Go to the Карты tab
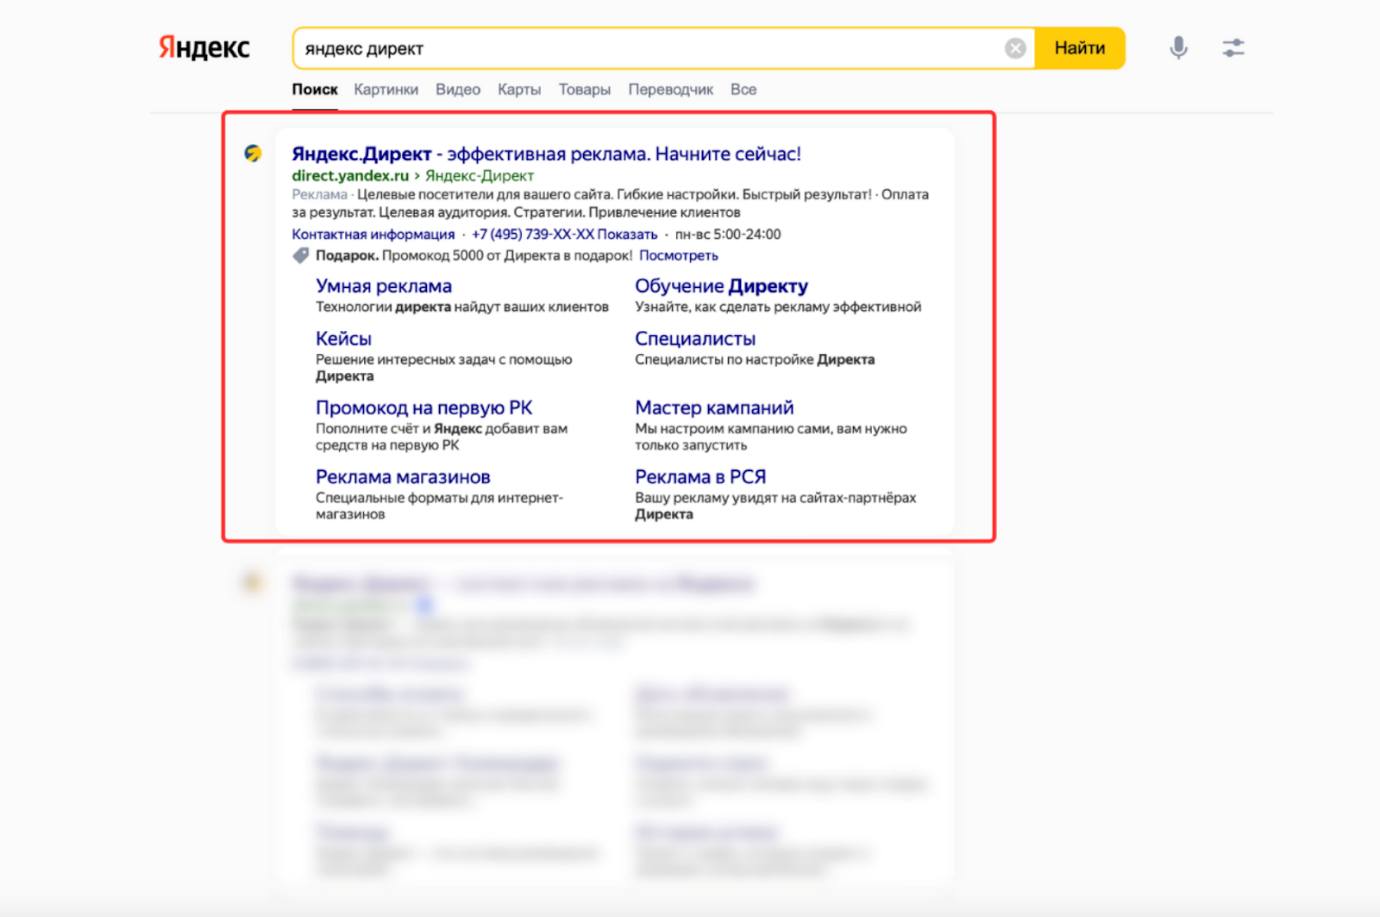1380x917 pixels. (519, 89)
